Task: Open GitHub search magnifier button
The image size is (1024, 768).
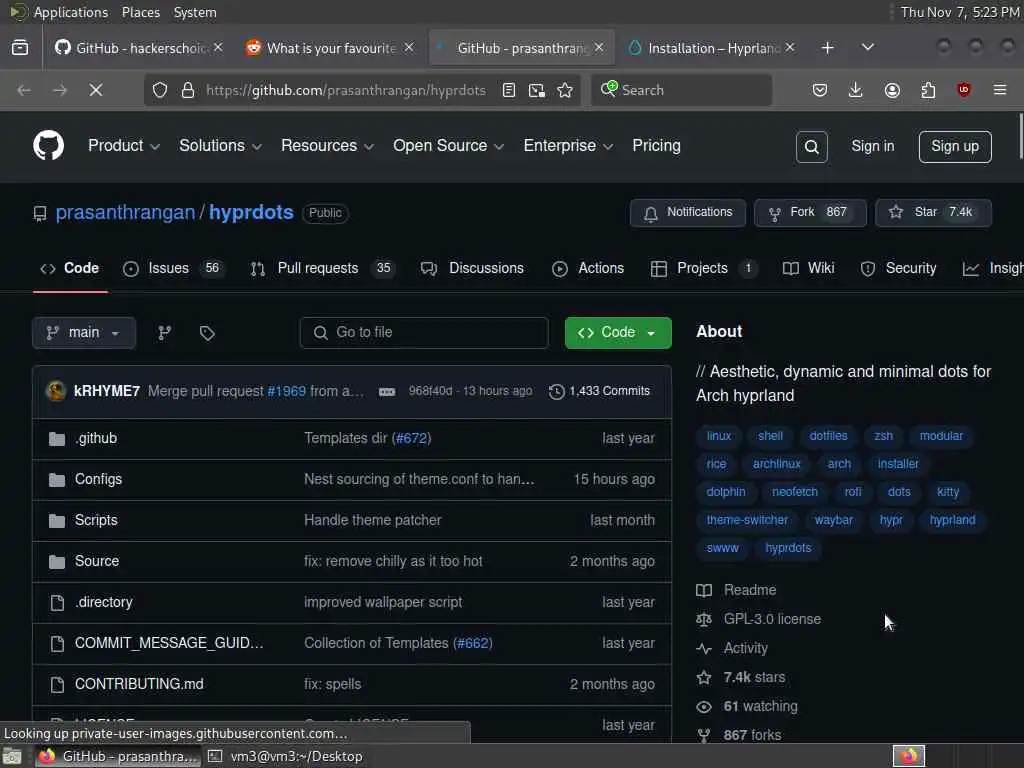Action: click(x=812, y=146)
